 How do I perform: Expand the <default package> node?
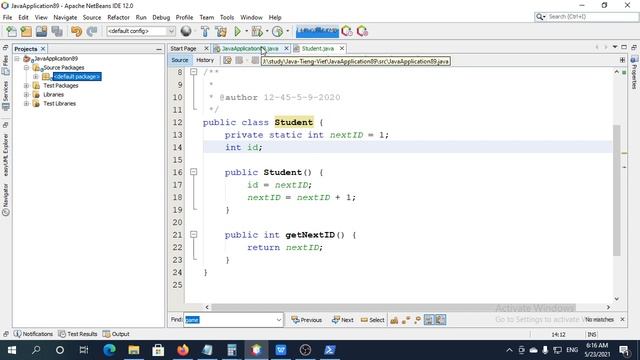coord(36,77)
